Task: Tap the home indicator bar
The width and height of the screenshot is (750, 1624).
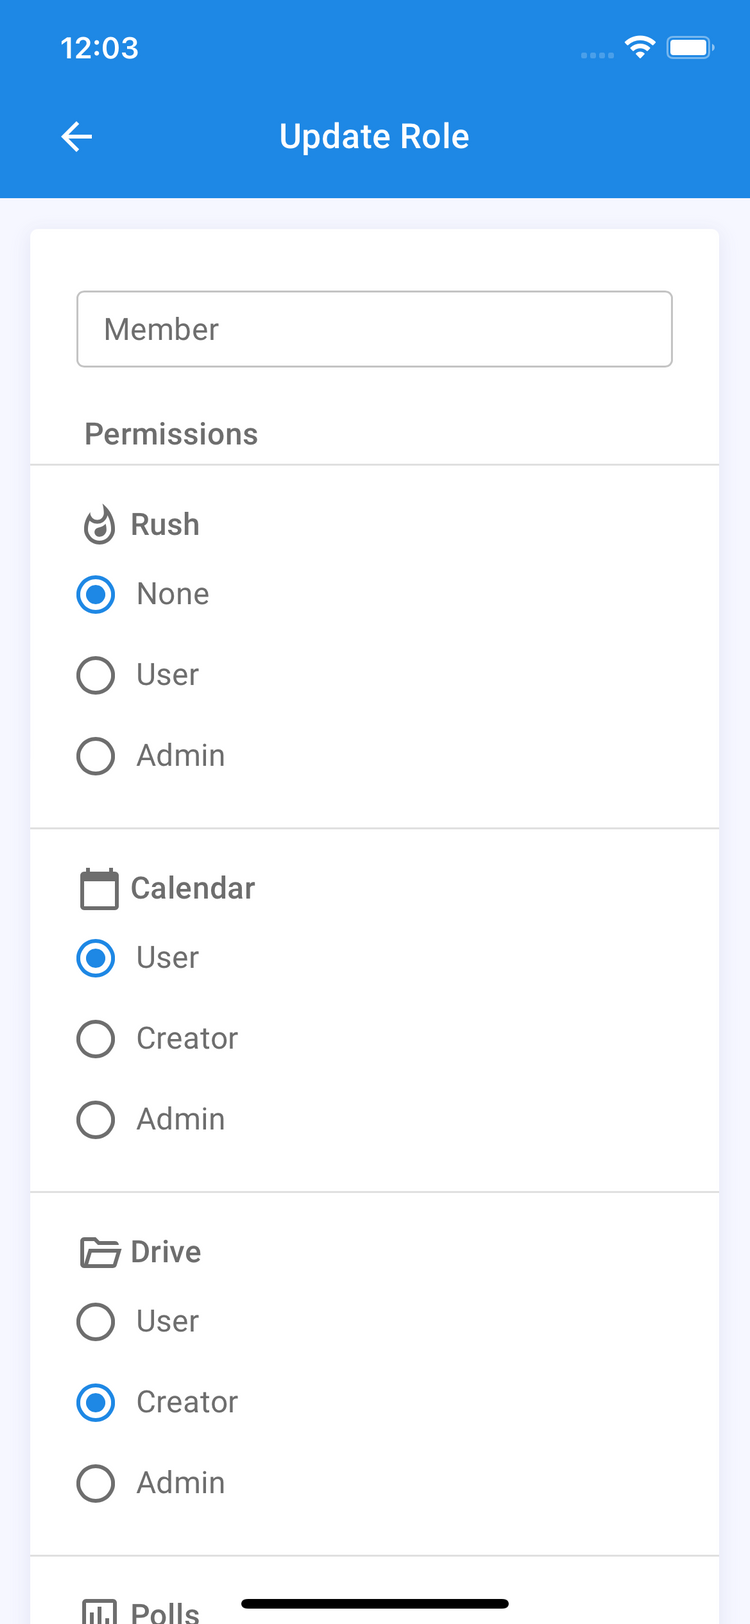Action: [374, 1604]
